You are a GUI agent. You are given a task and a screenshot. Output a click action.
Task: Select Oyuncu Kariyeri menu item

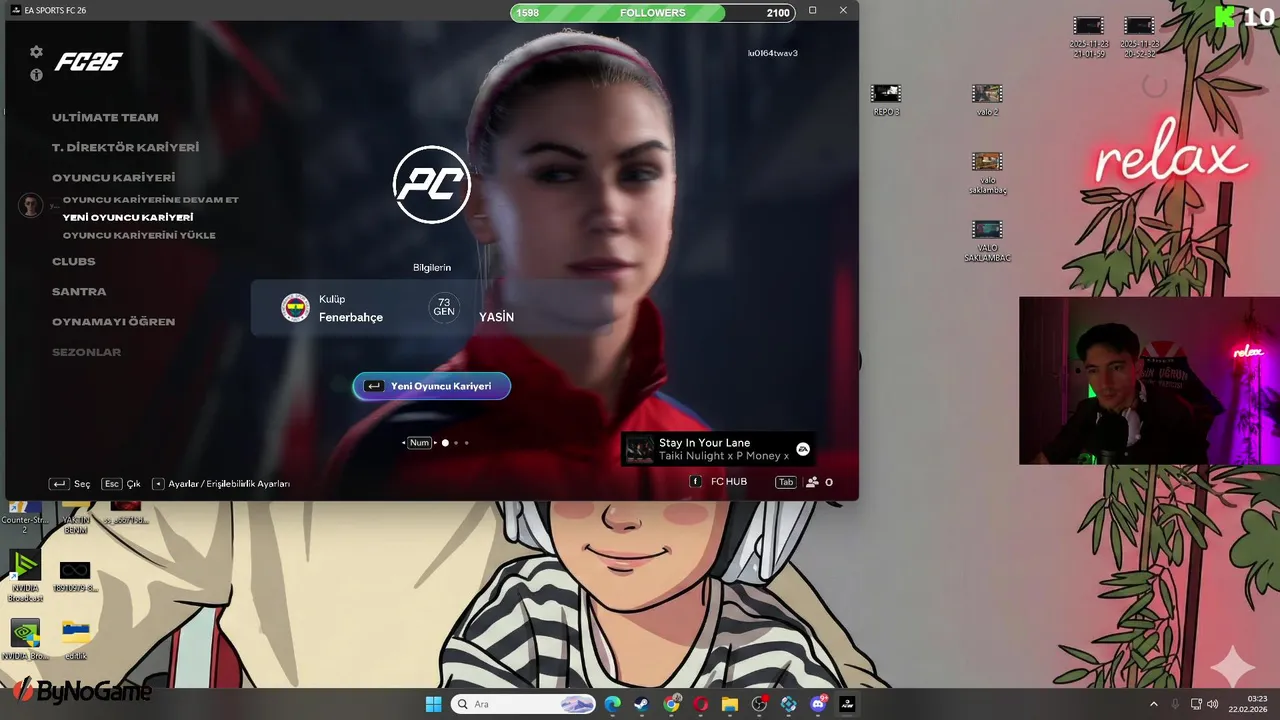pos(113,178)
